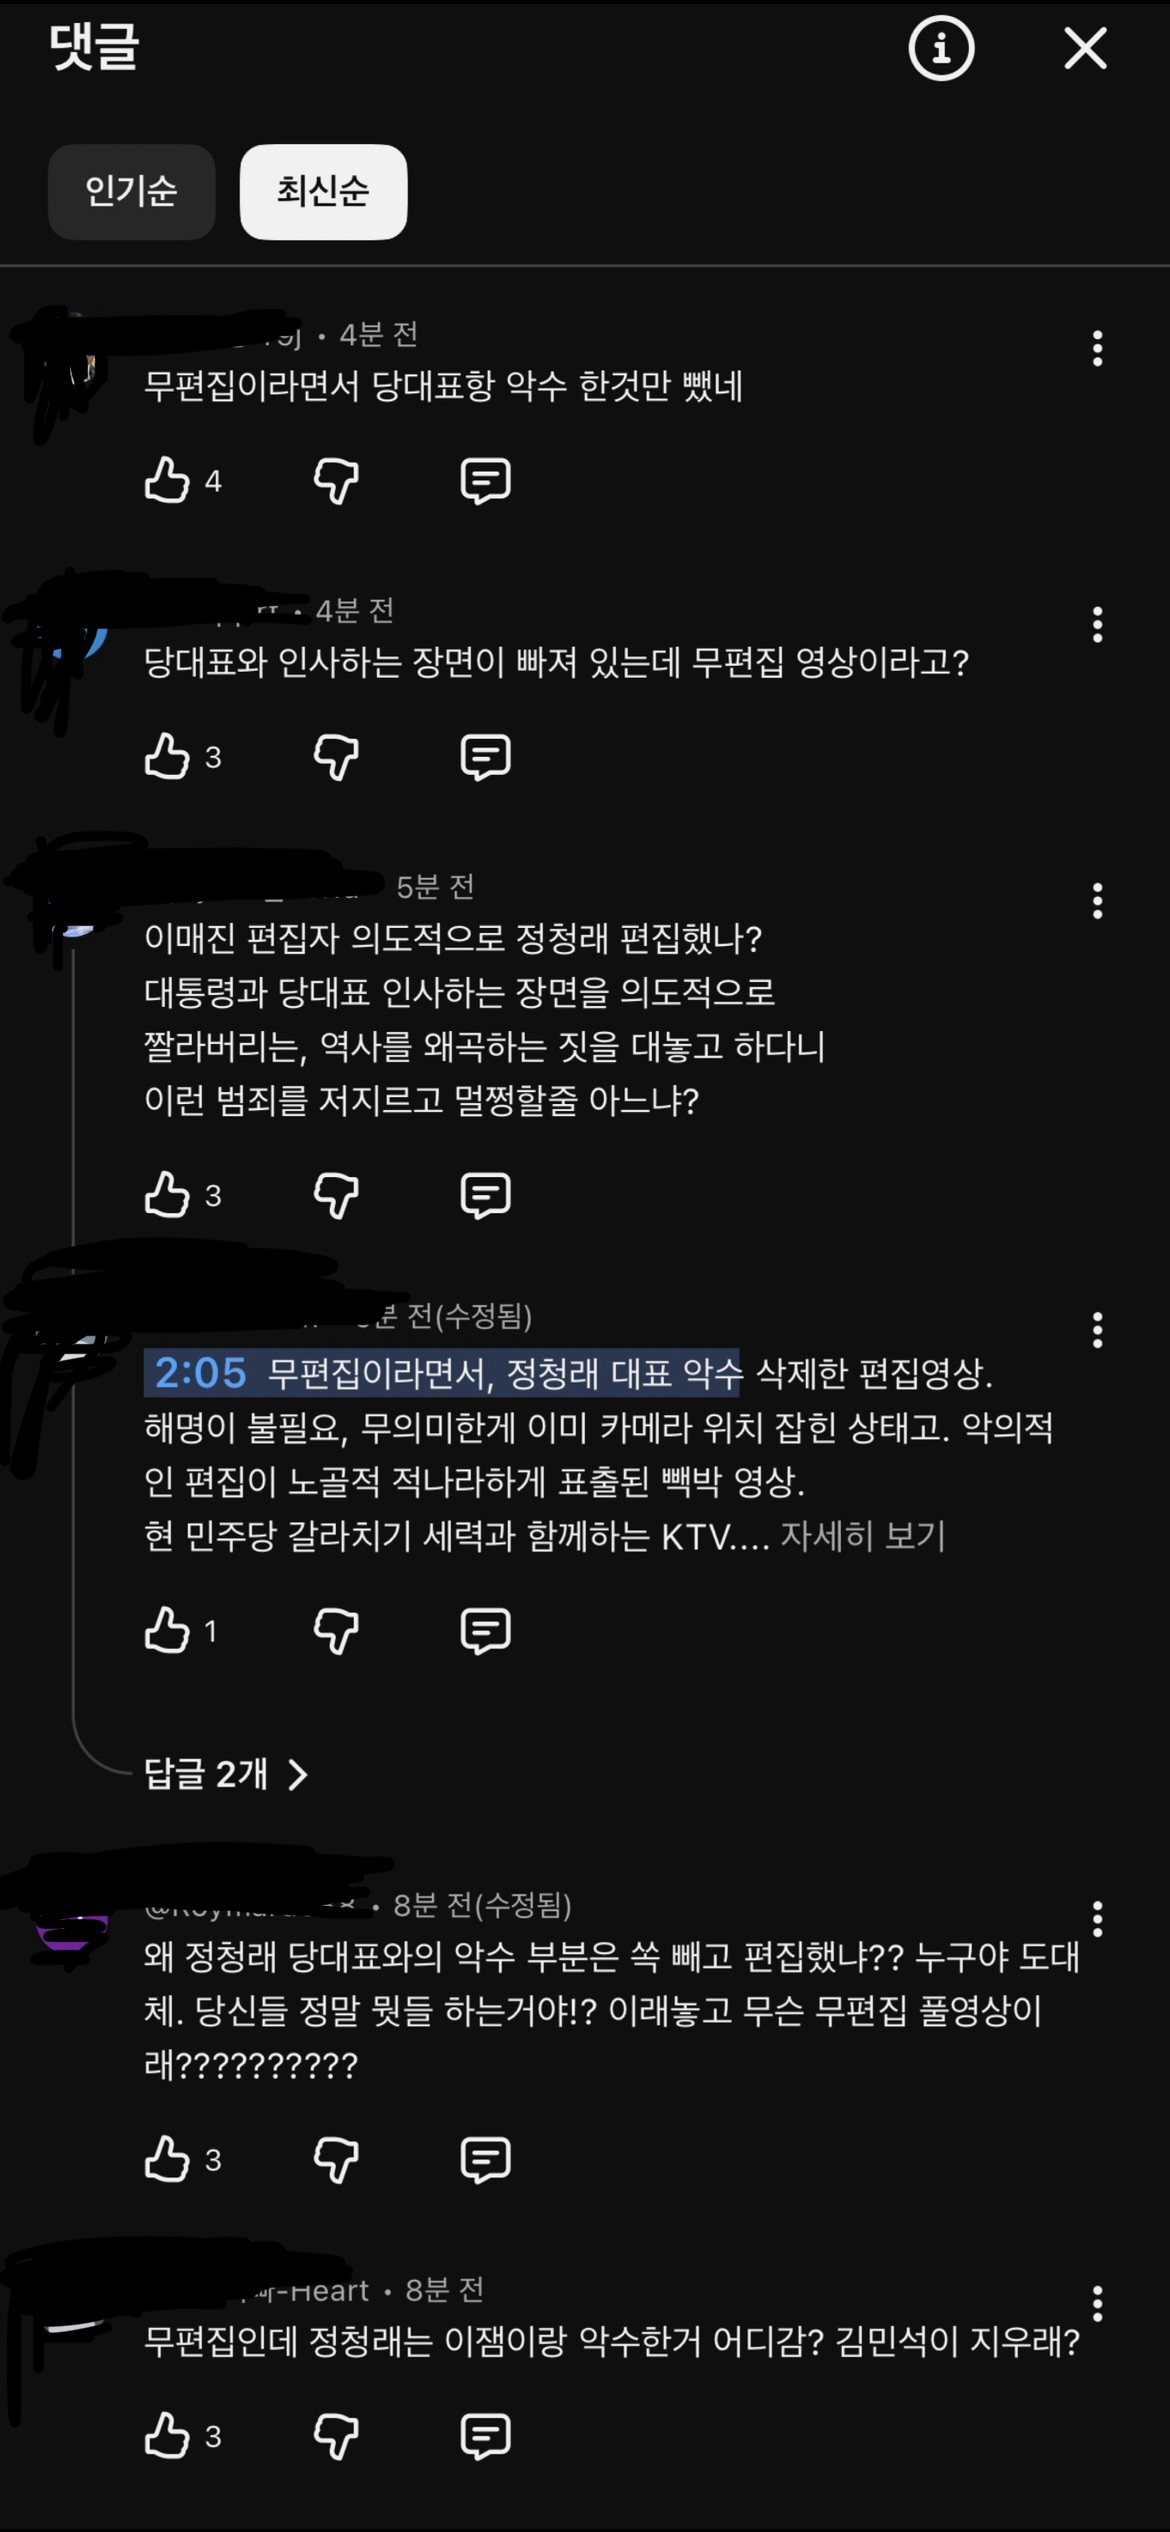
Task: Sort comments by 인기순
Action: click(x=131, y=191)
